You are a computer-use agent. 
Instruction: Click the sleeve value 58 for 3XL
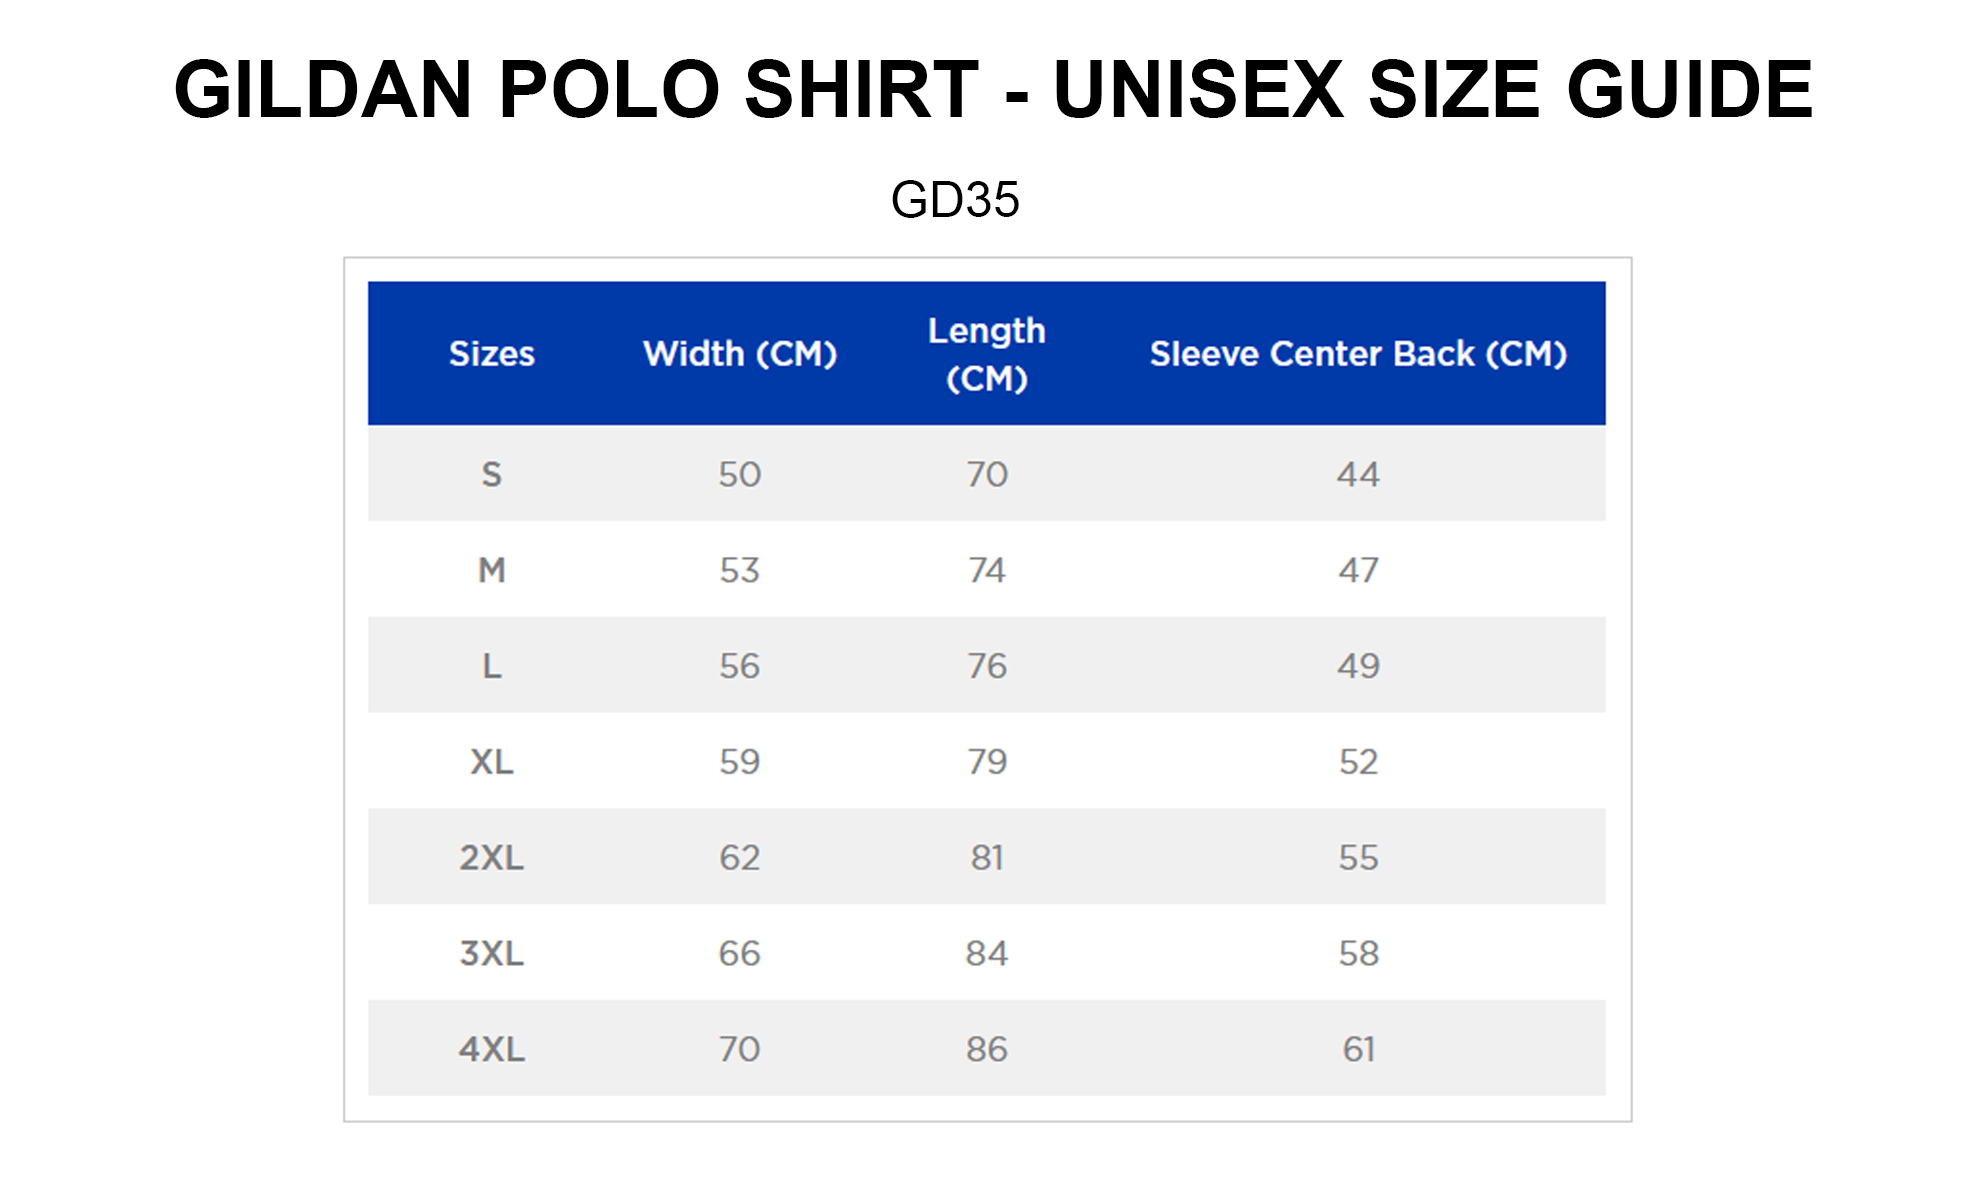1358,954
